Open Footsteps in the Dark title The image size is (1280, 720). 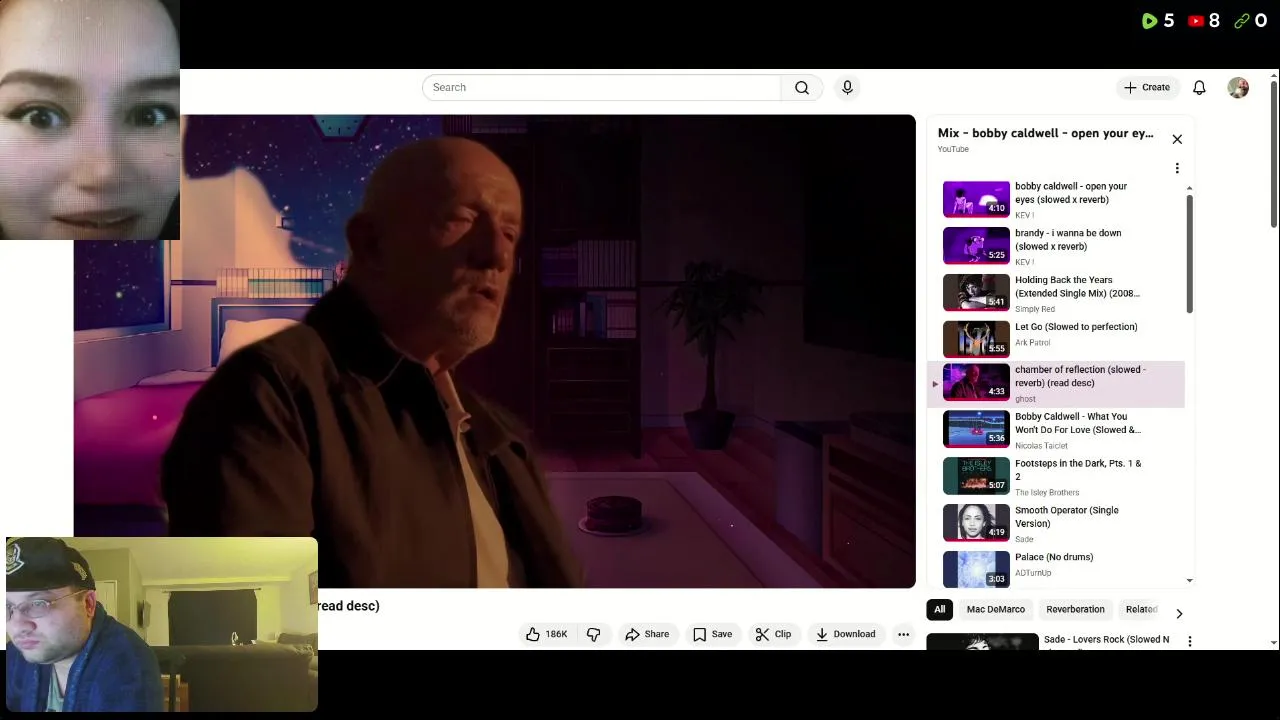pyautogui.click(x=1077, y=470)
